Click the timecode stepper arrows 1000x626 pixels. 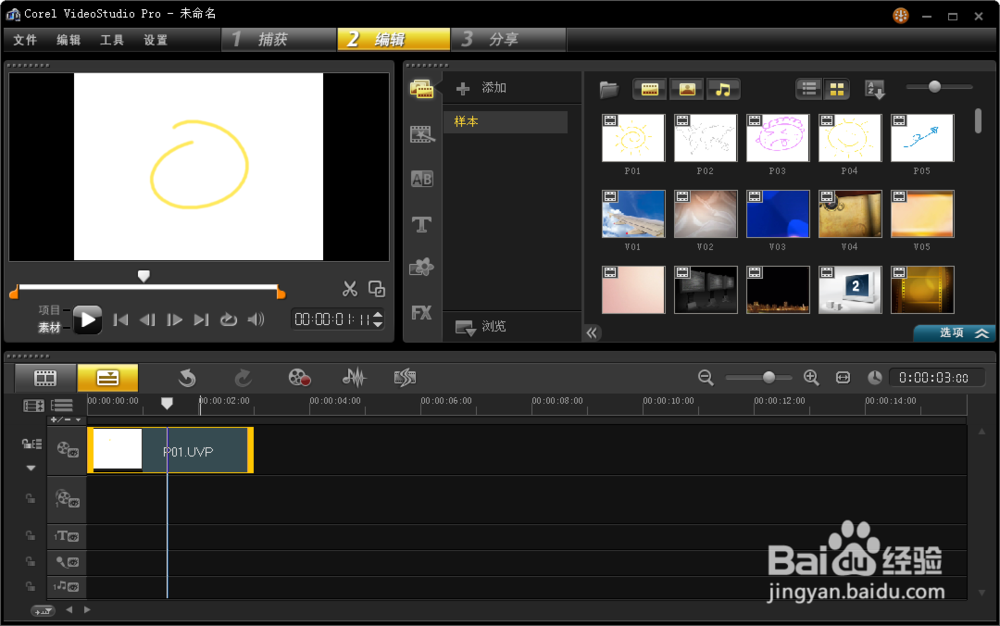(x=378, y=319)
